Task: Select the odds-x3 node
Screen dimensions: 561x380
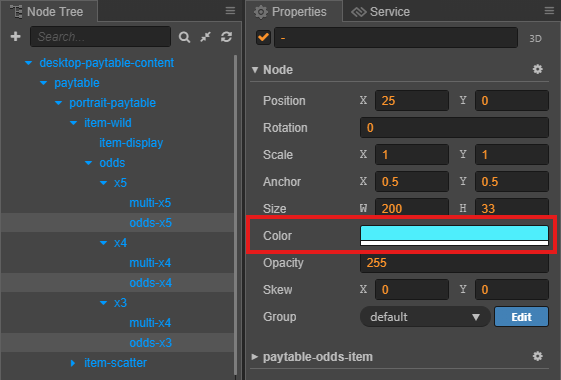Action: click(150, 343)
